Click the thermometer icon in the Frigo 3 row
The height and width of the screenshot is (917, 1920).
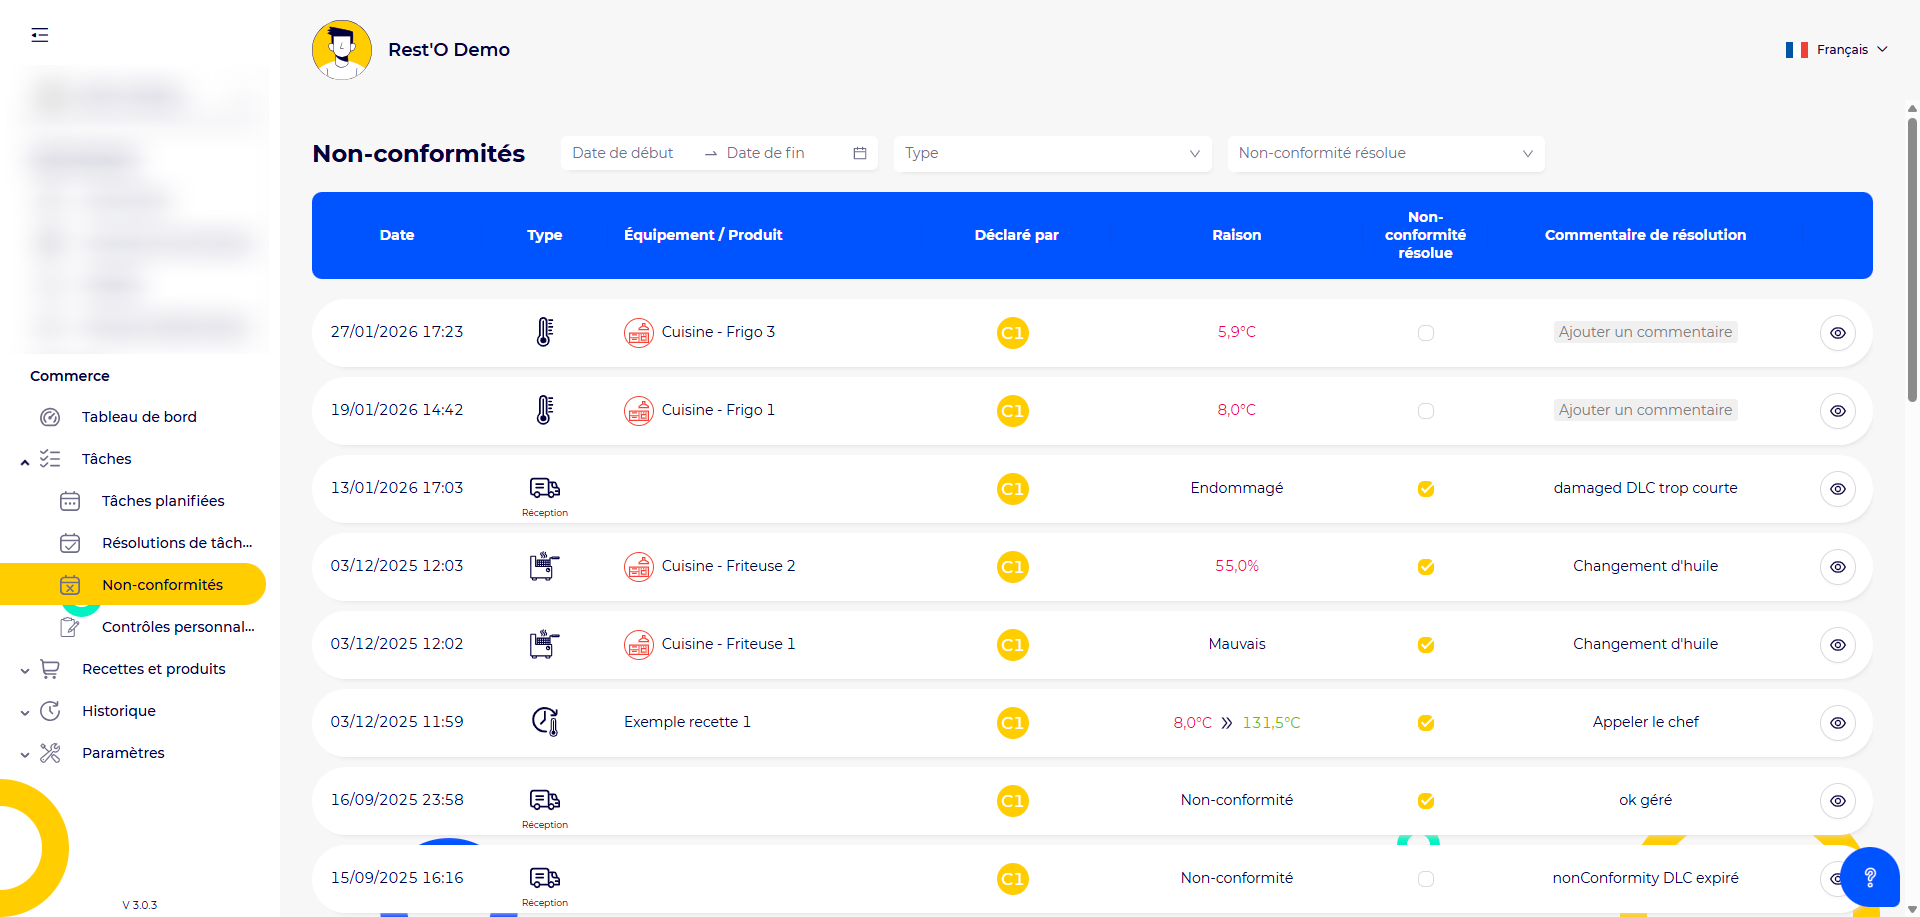544,332
